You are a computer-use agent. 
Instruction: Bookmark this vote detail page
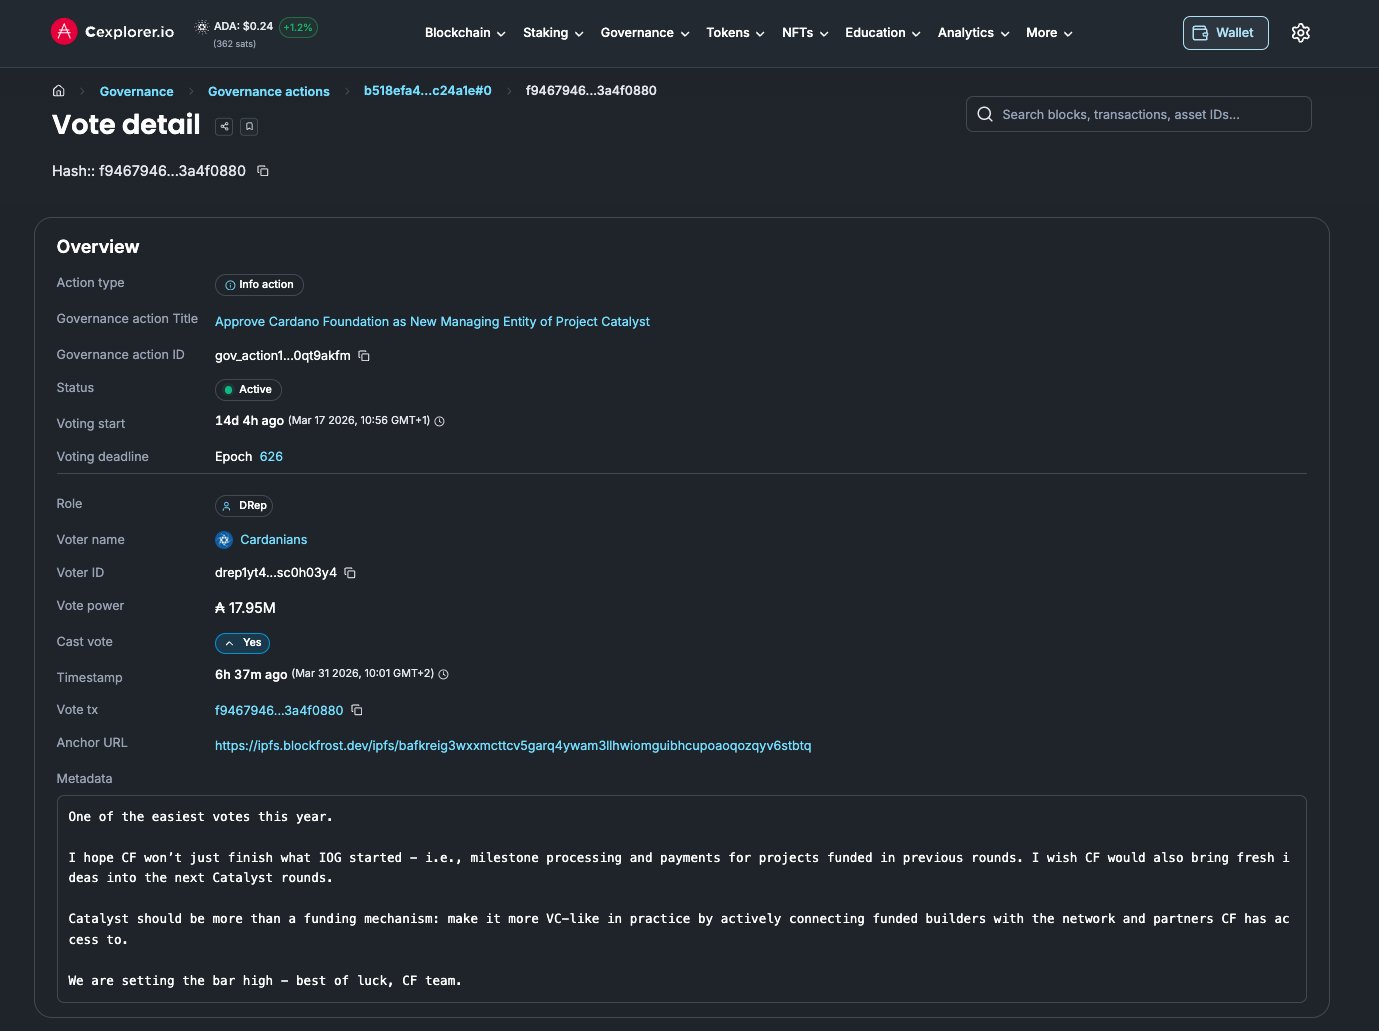250,126
